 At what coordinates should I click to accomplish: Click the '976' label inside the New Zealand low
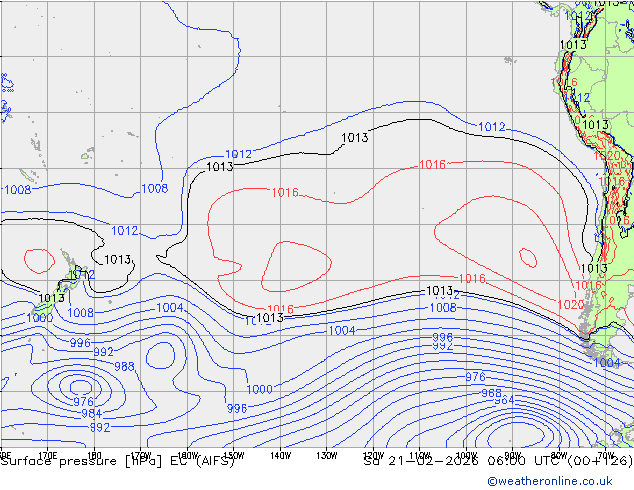[x=83, y=401]
